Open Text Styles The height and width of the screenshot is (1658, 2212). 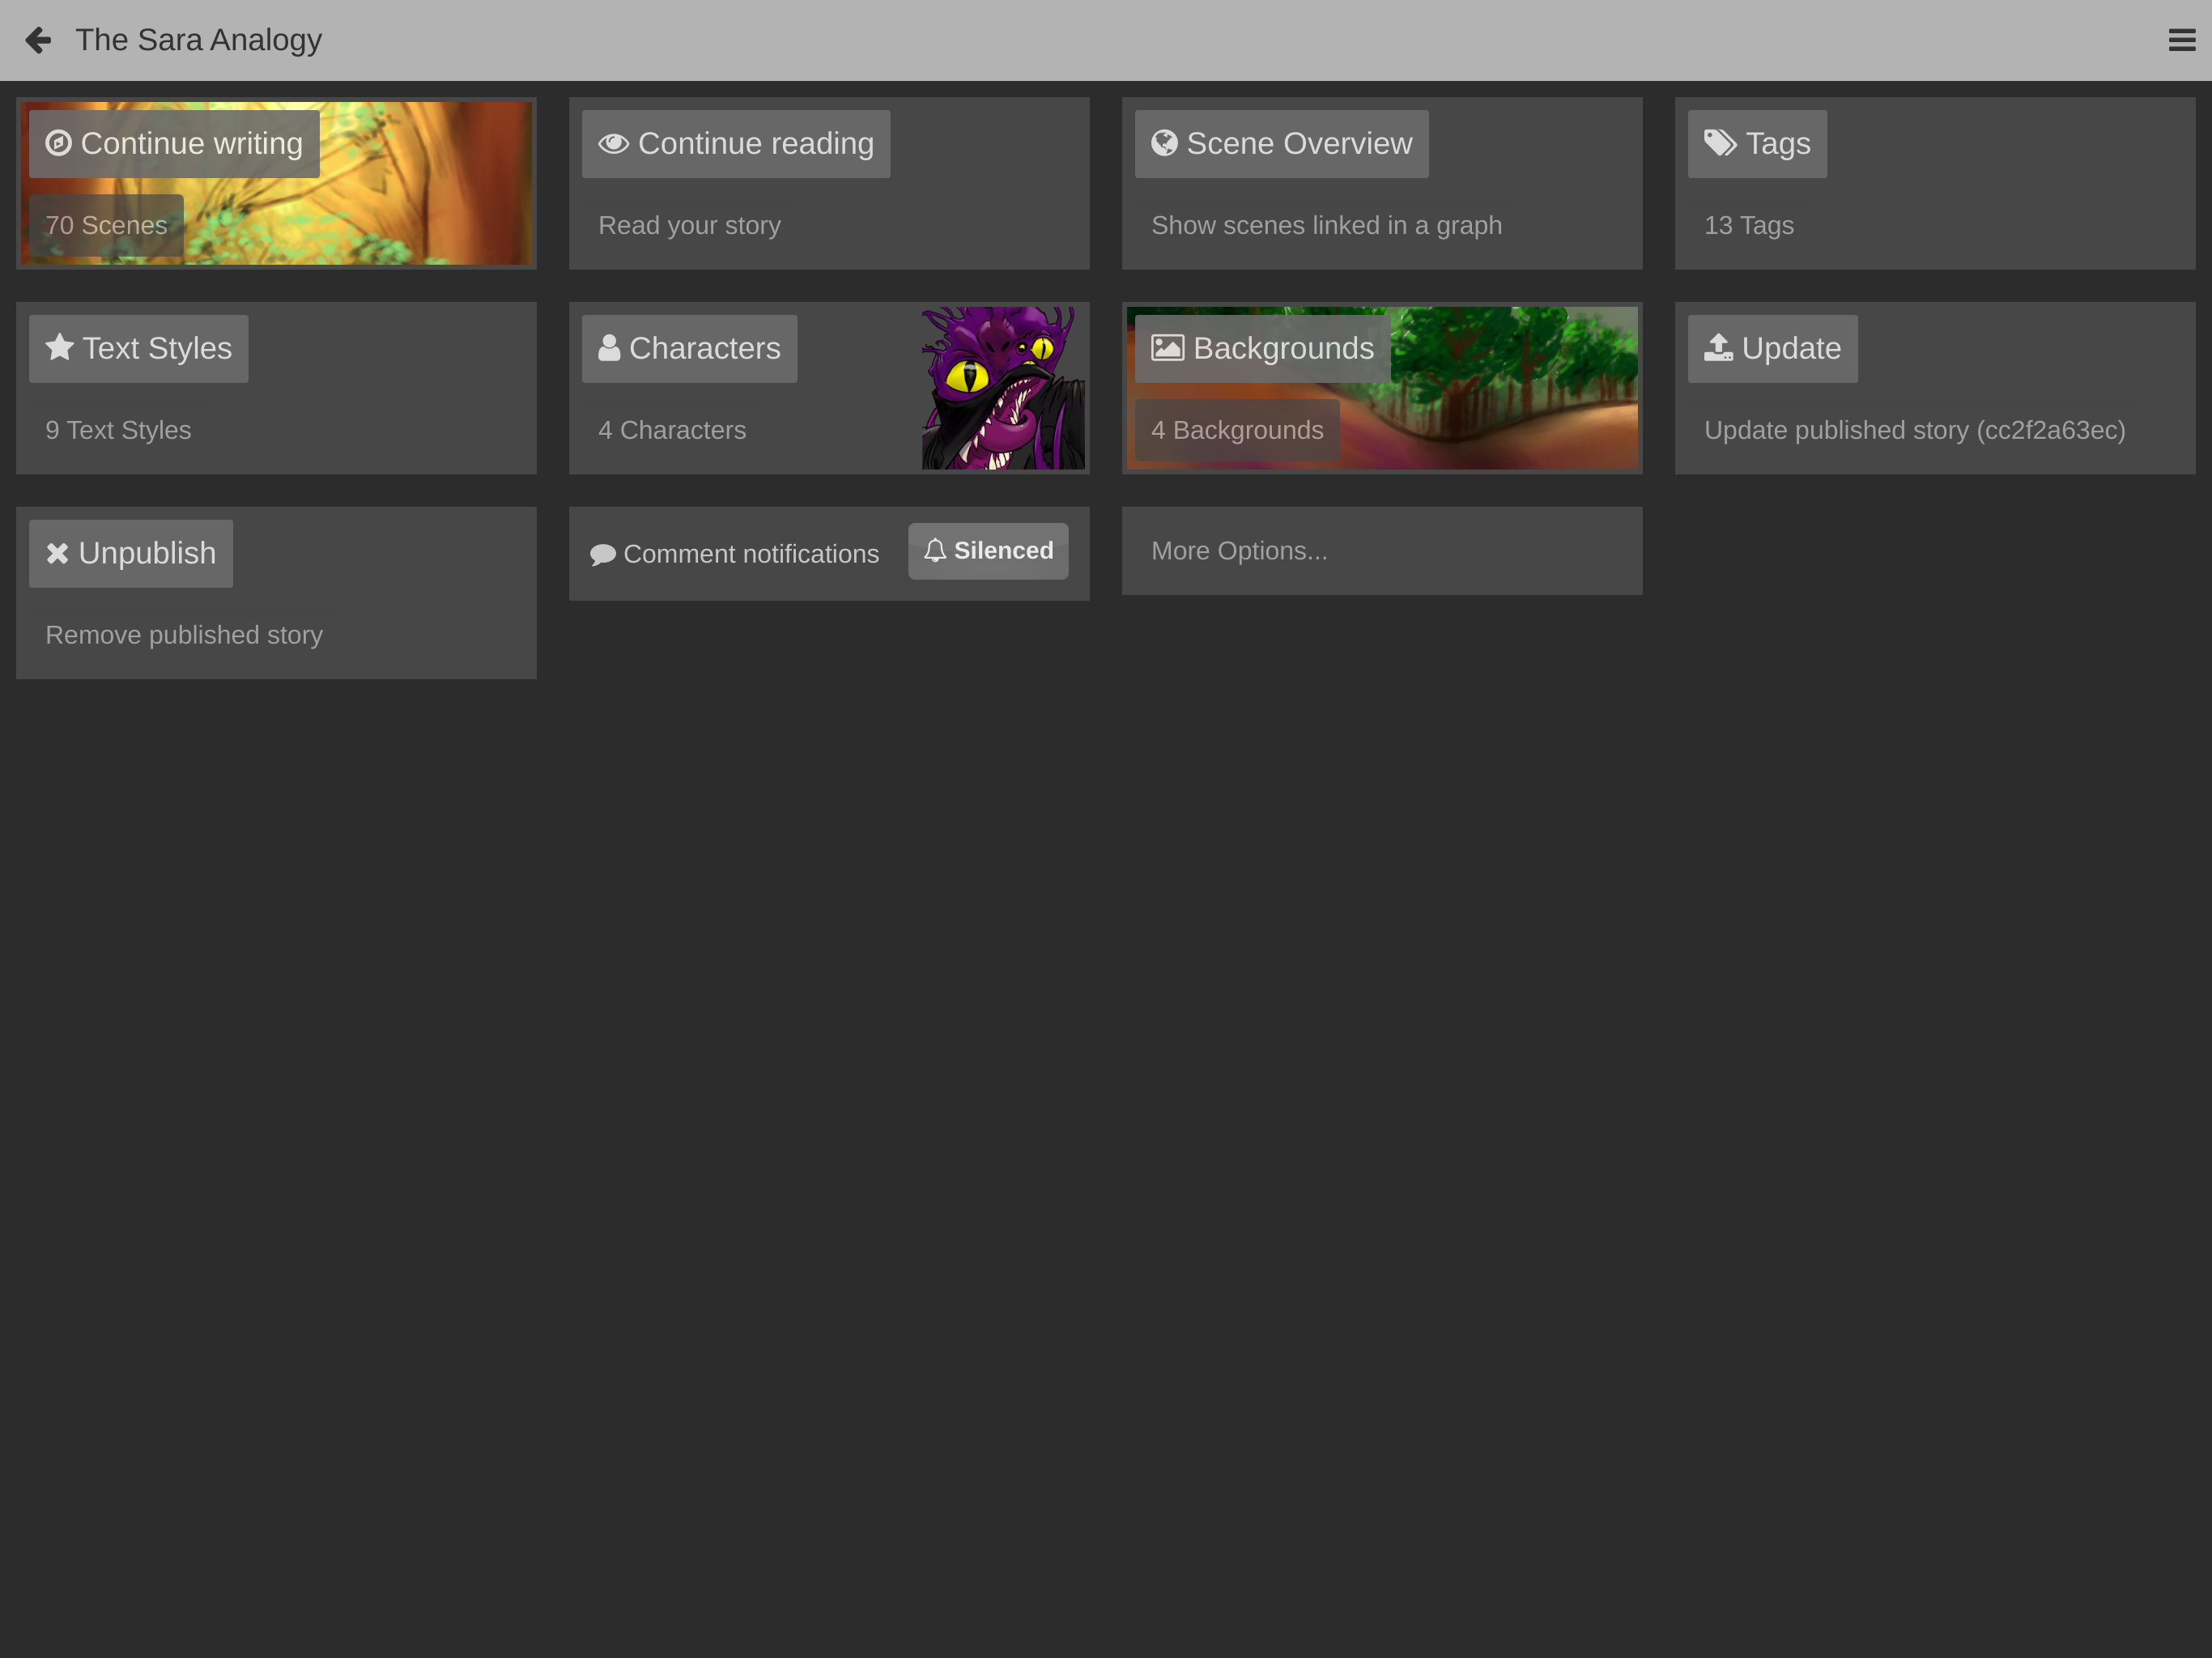[x=138, y=349]
